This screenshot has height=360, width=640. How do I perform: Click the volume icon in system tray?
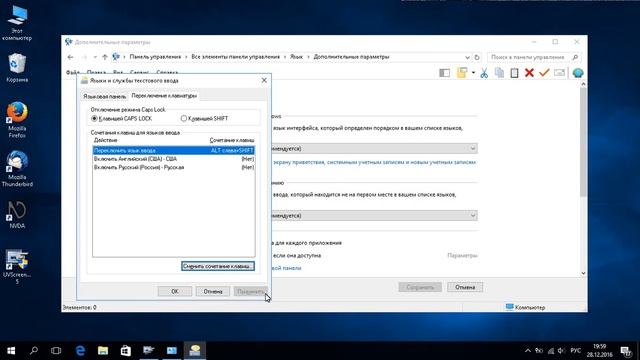[562, 351]
